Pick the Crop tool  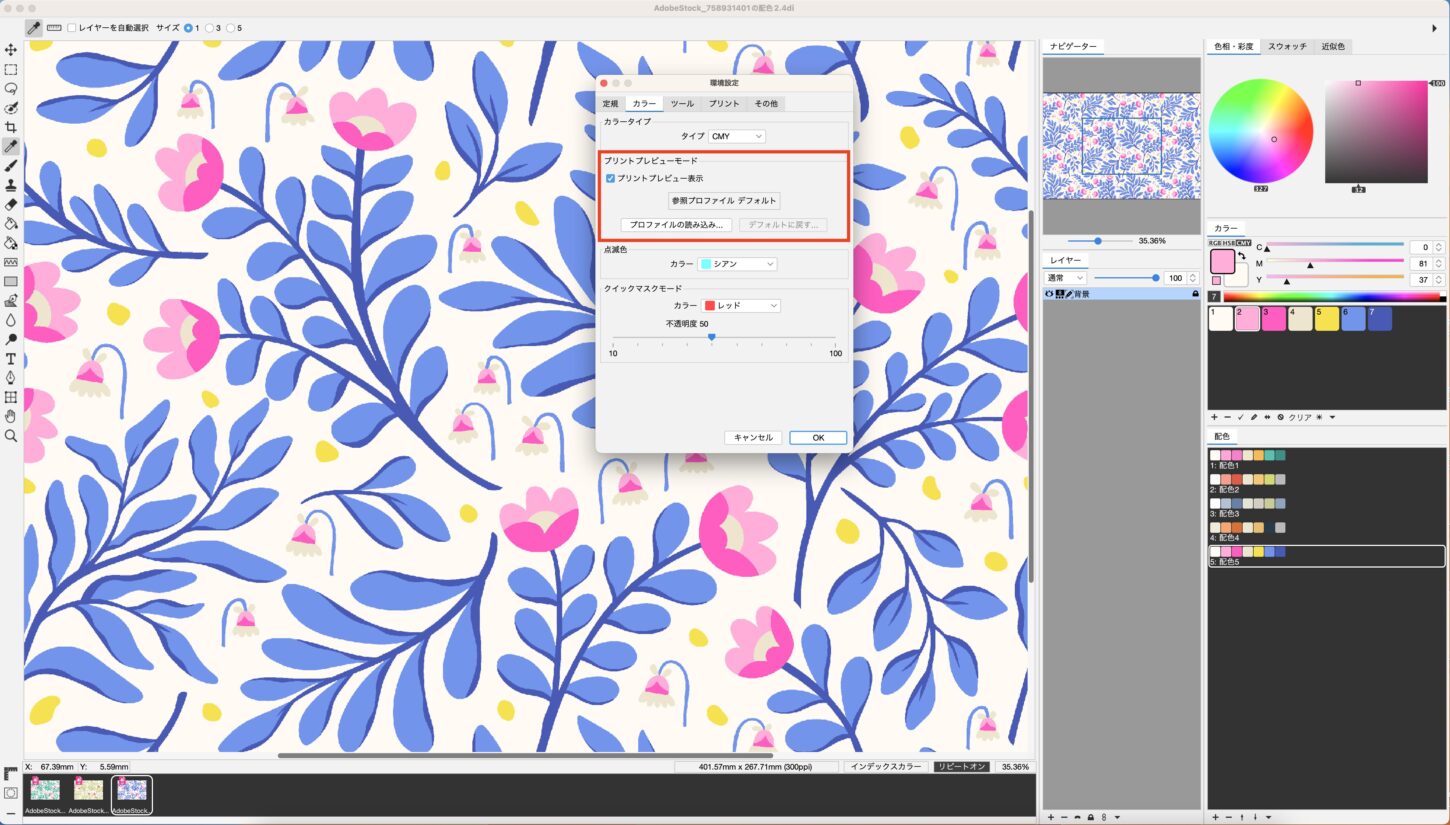tap(11, 127)
